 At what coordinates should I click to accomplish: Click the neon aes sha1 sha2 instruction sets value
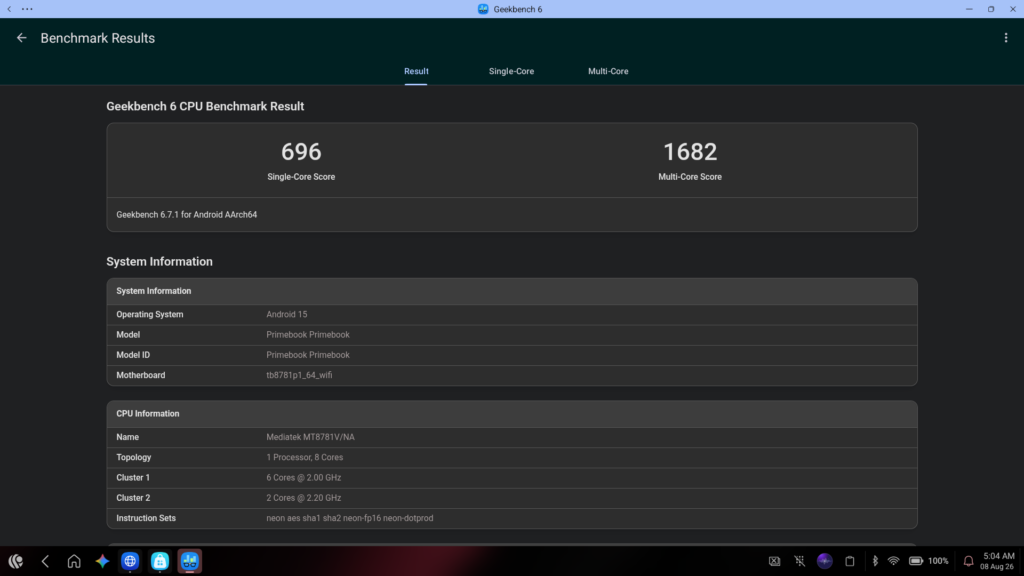click(x=349, y=518)
